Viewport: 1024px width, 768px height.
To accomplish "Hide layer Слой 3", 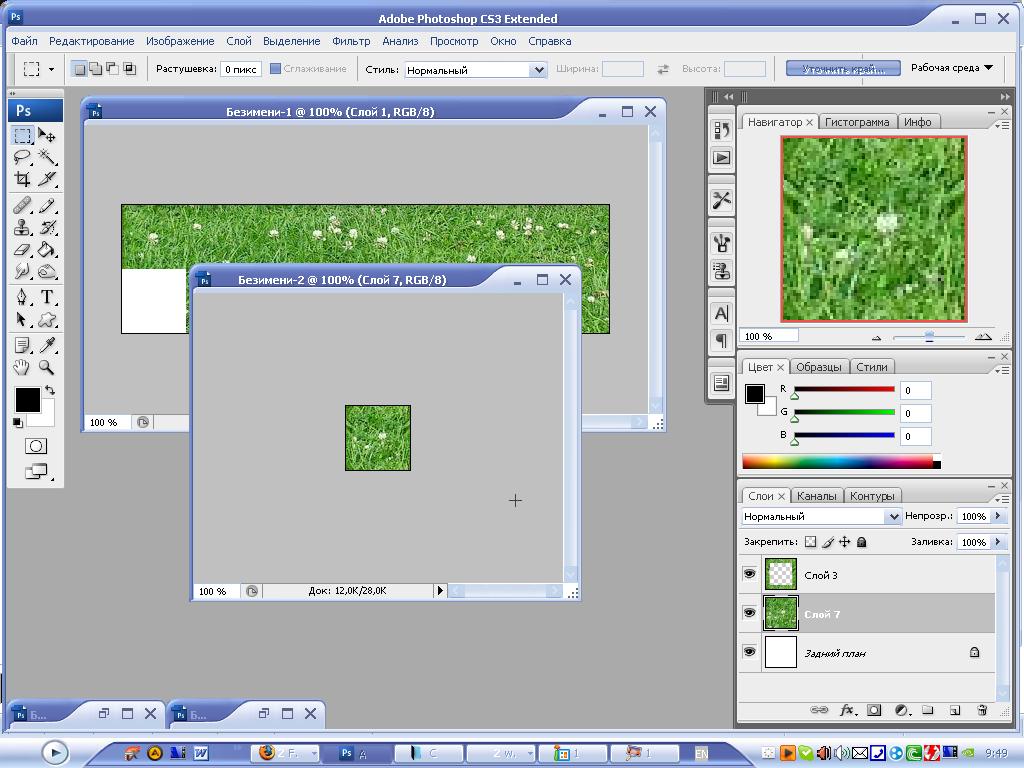I will tap(749, 574).
